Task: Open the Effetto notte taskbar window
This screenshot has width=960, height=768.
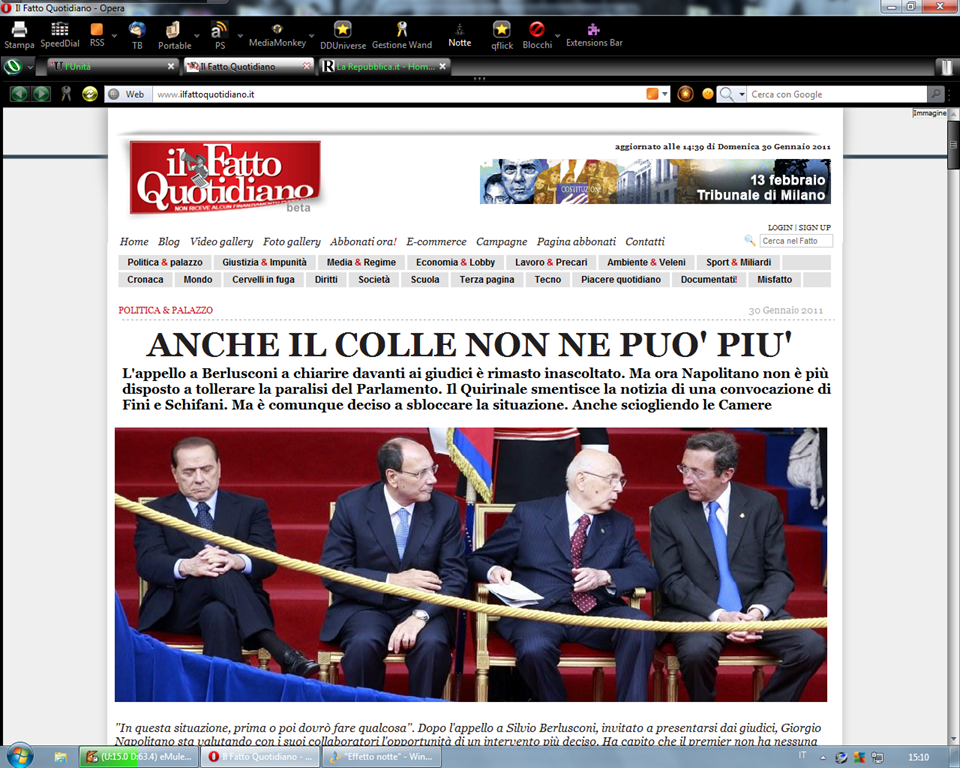Action: (x=383, y=757)
